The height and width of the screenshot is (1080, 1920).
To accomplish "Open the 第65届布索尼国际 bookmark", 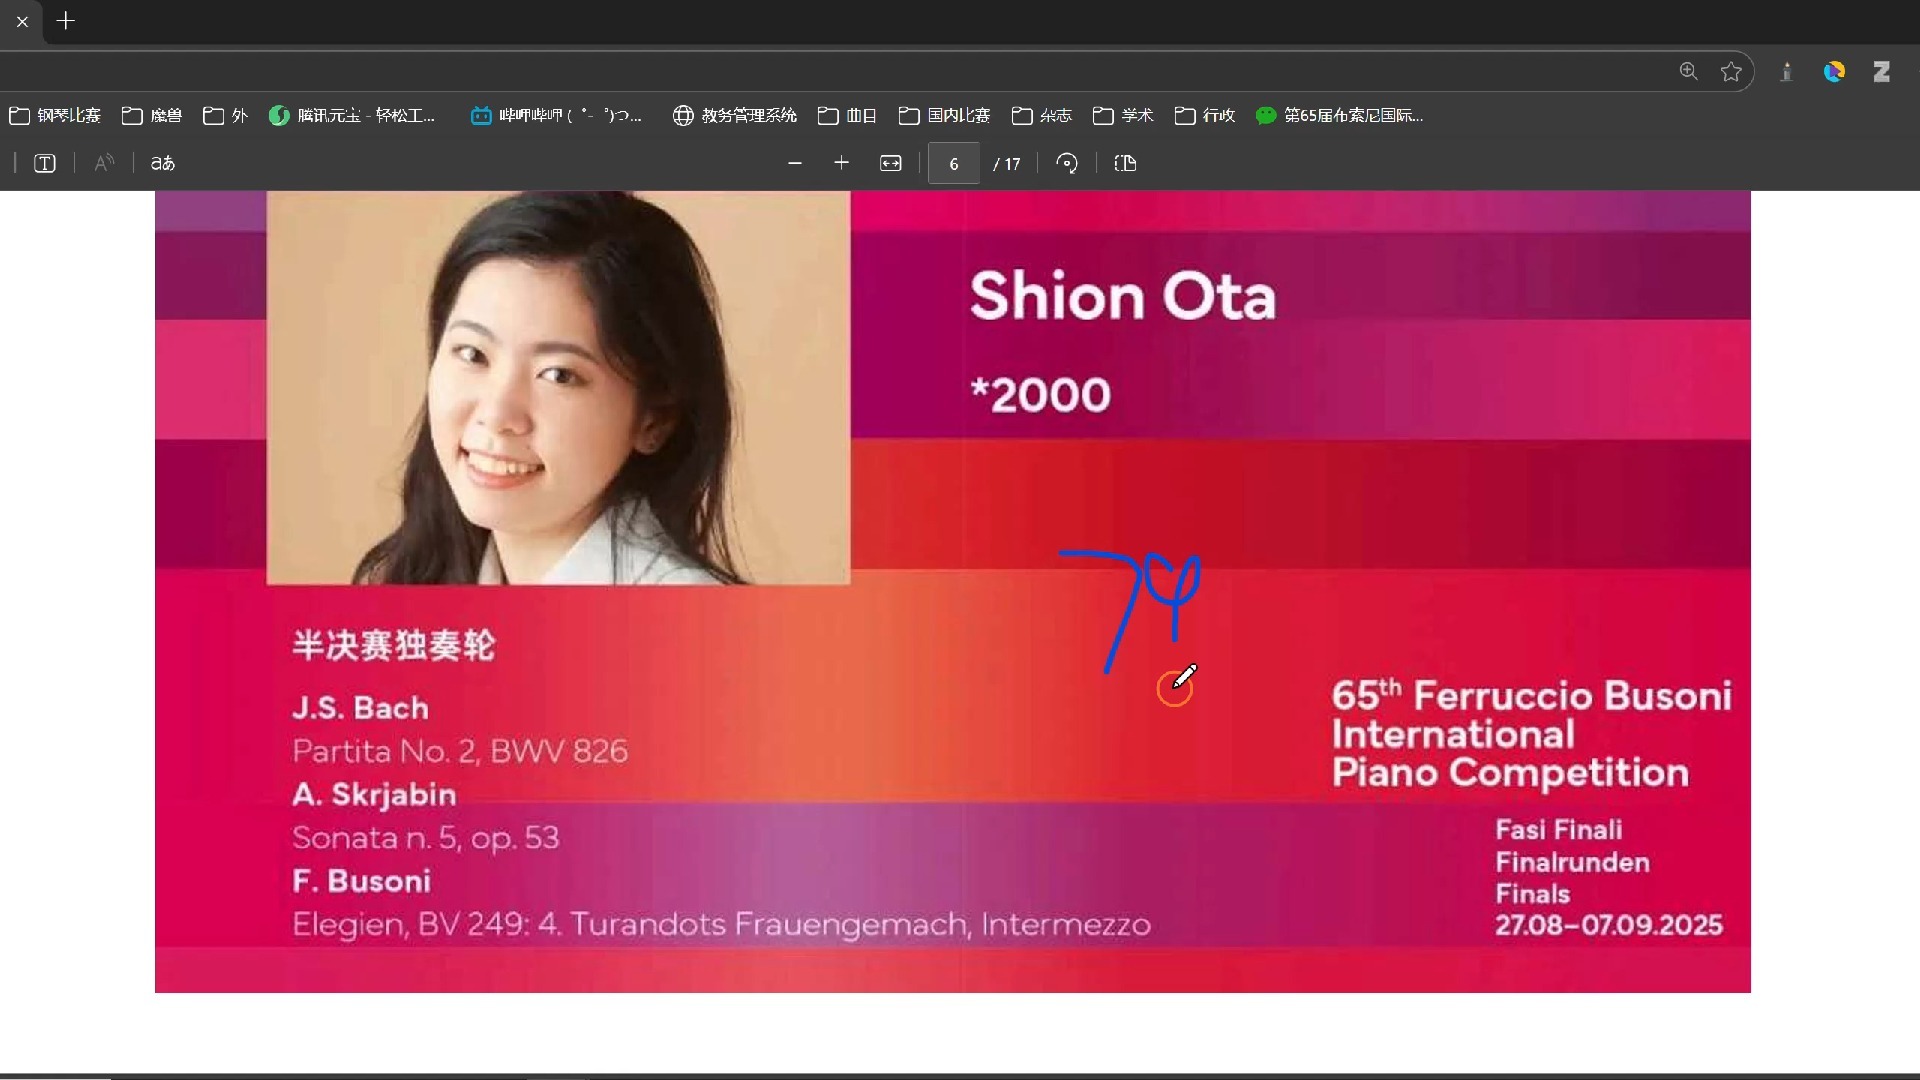I will [x=1339, y=115].
